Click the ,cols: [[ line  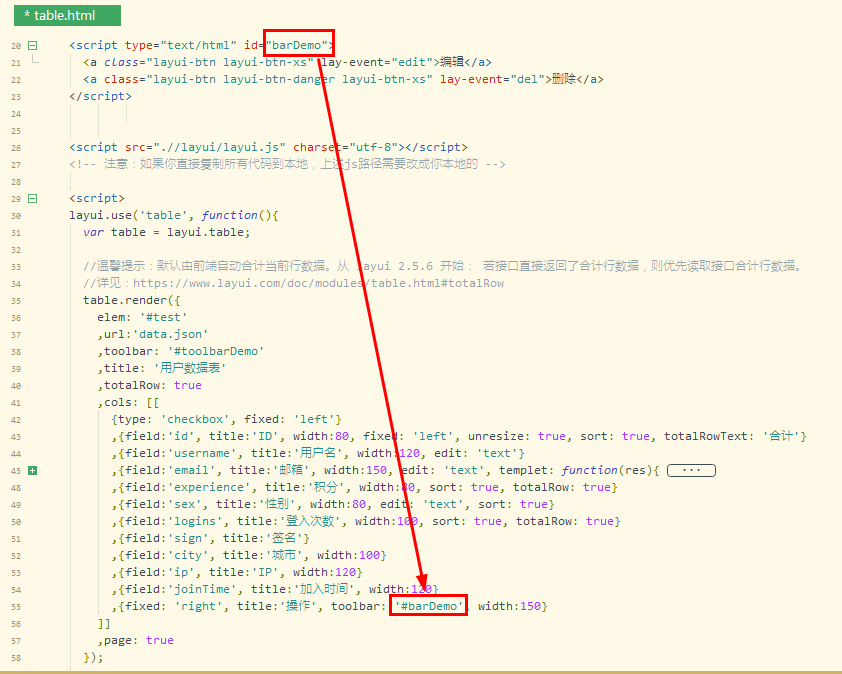pyautogui.click(x=128, y=402)
